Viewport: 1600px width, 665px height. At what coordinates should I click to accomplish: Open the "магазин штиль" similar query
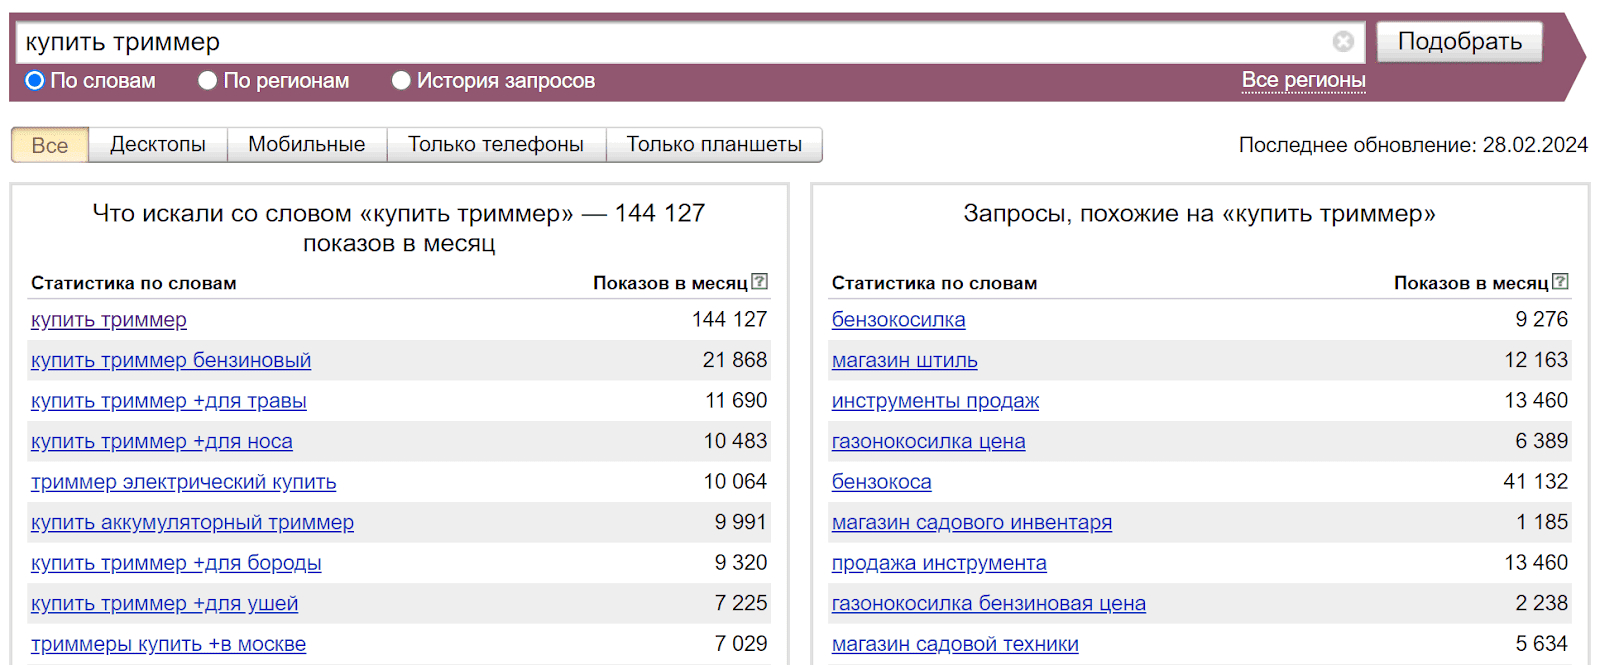(x=904, y=360)
